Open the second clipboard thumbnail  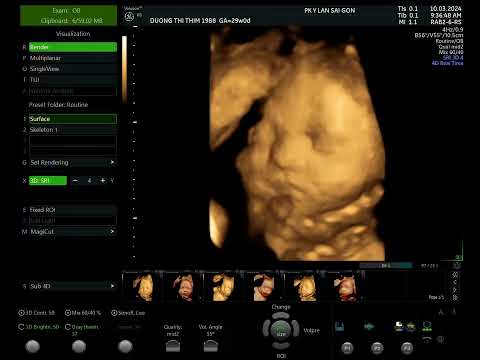[x=183, y=286]
